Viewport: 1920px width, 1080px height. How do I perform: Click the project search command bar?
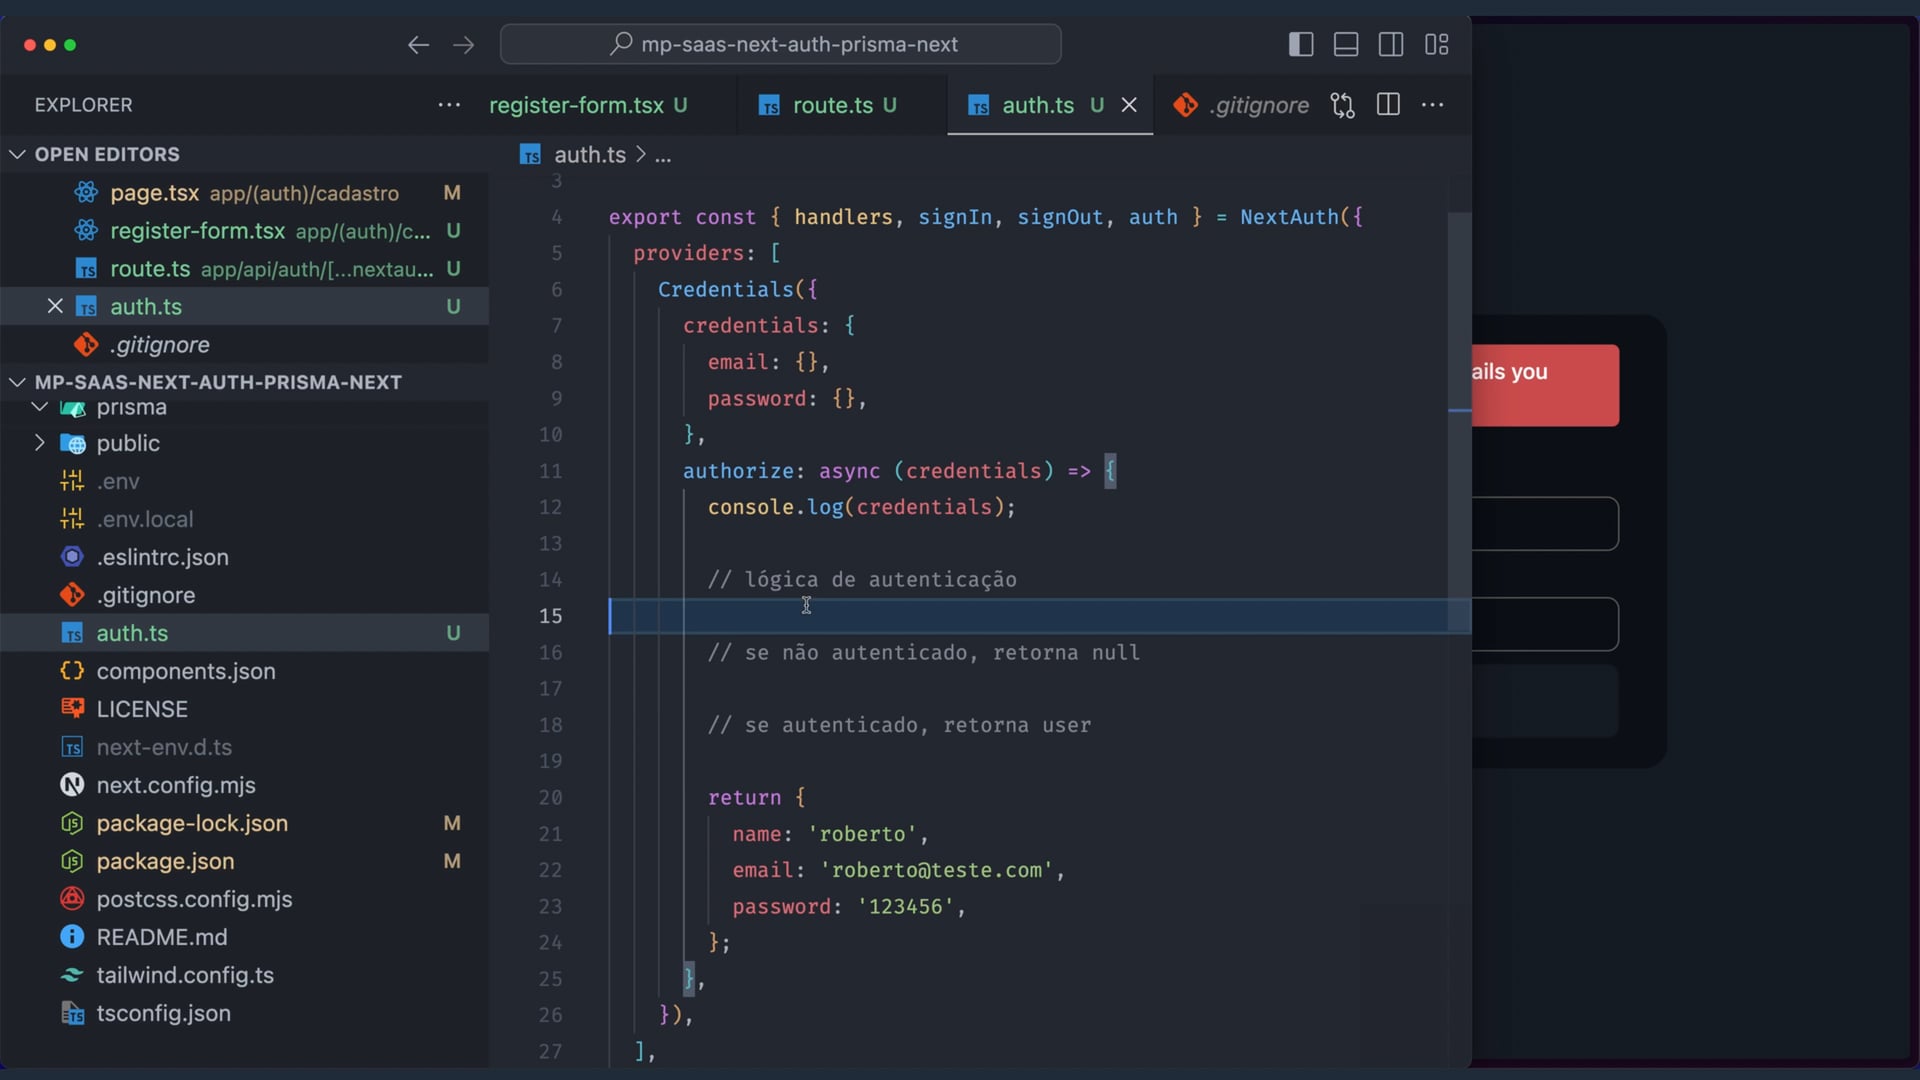tap(780, 44)
